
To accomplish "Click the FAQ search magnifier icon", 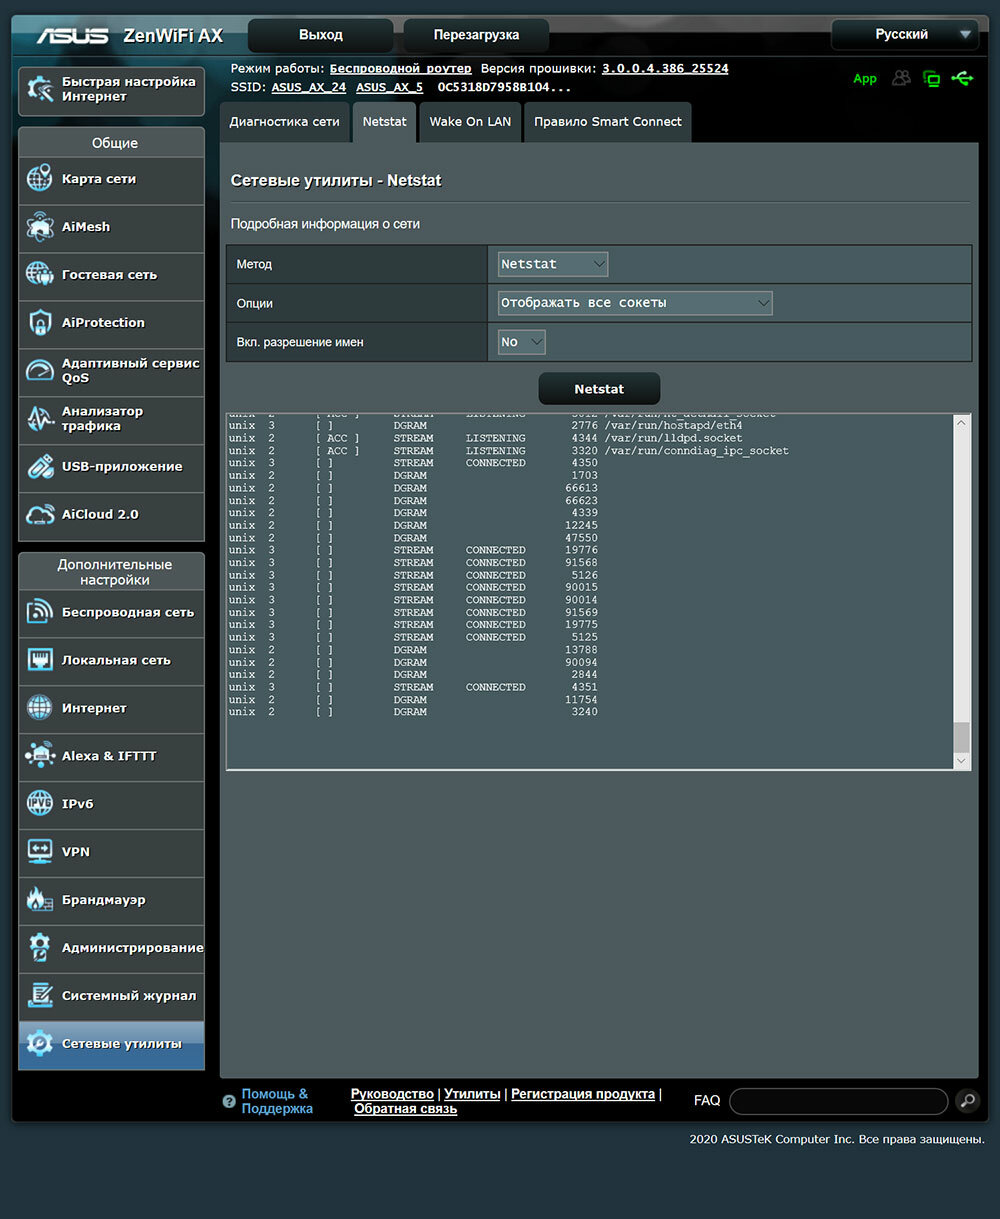I will coord(967,1101).
